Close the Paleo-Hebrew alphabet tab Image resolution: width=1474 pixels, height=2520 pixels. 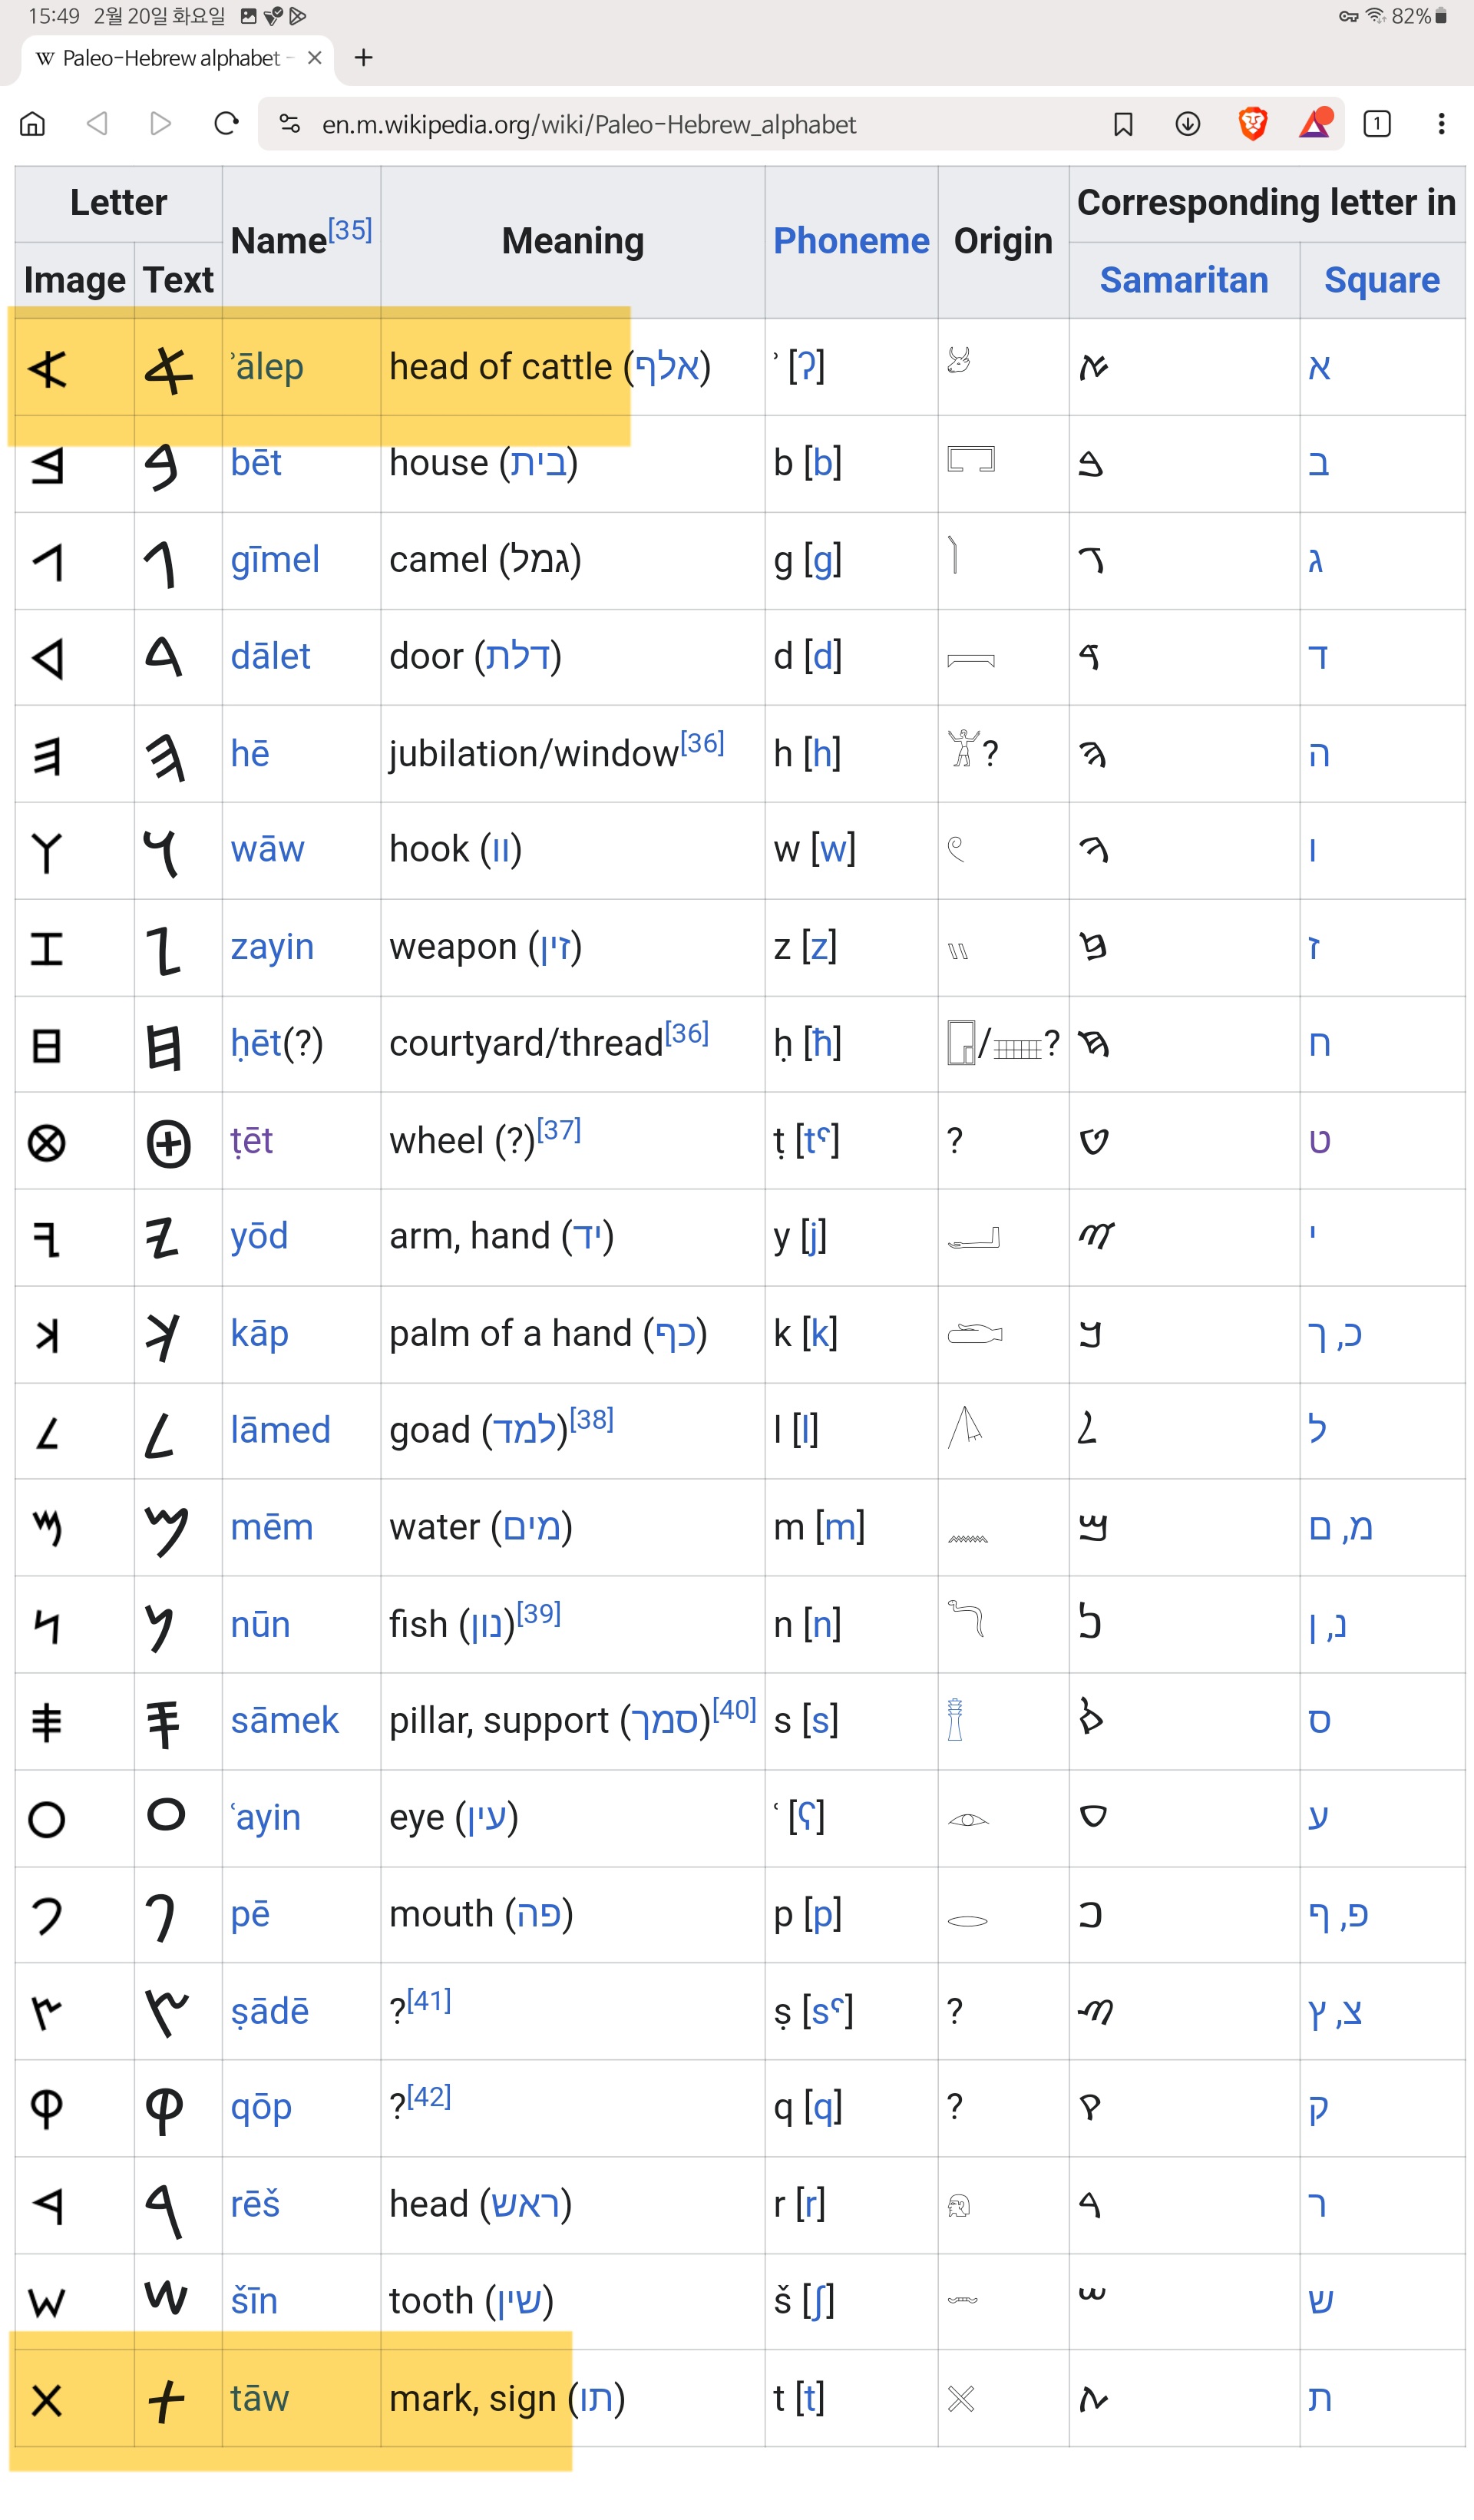pyautogui.click(x=314, y=58)
